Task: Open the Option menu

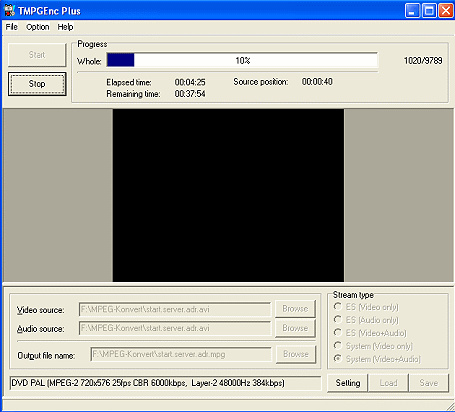Action: tap(38, 27)
